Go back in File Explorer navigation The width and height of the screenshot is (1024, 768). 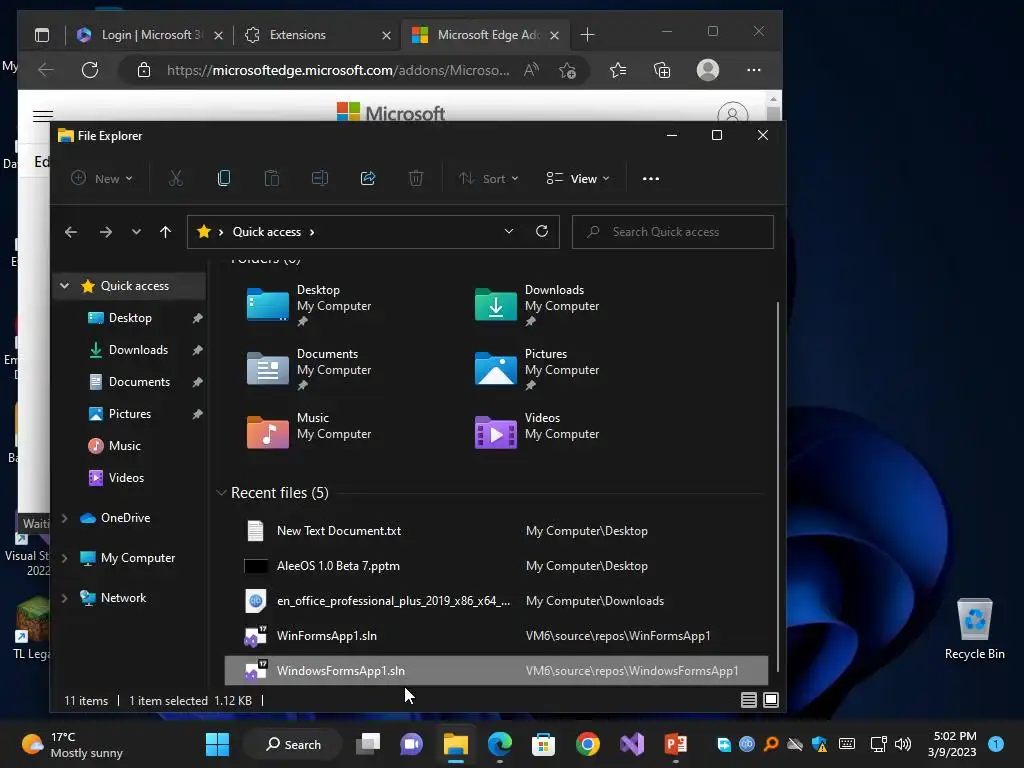[x=71, y=232]
